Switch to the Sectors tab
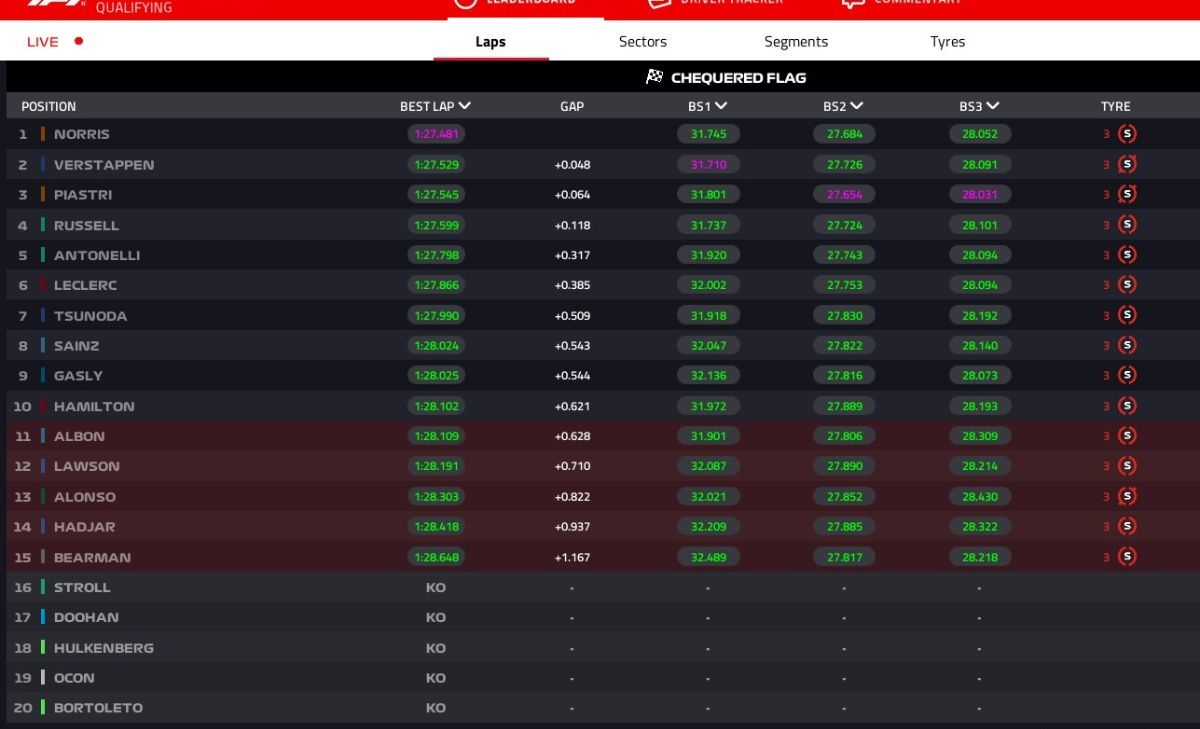Screen dimensions: 1200x729 pos(643,42)
